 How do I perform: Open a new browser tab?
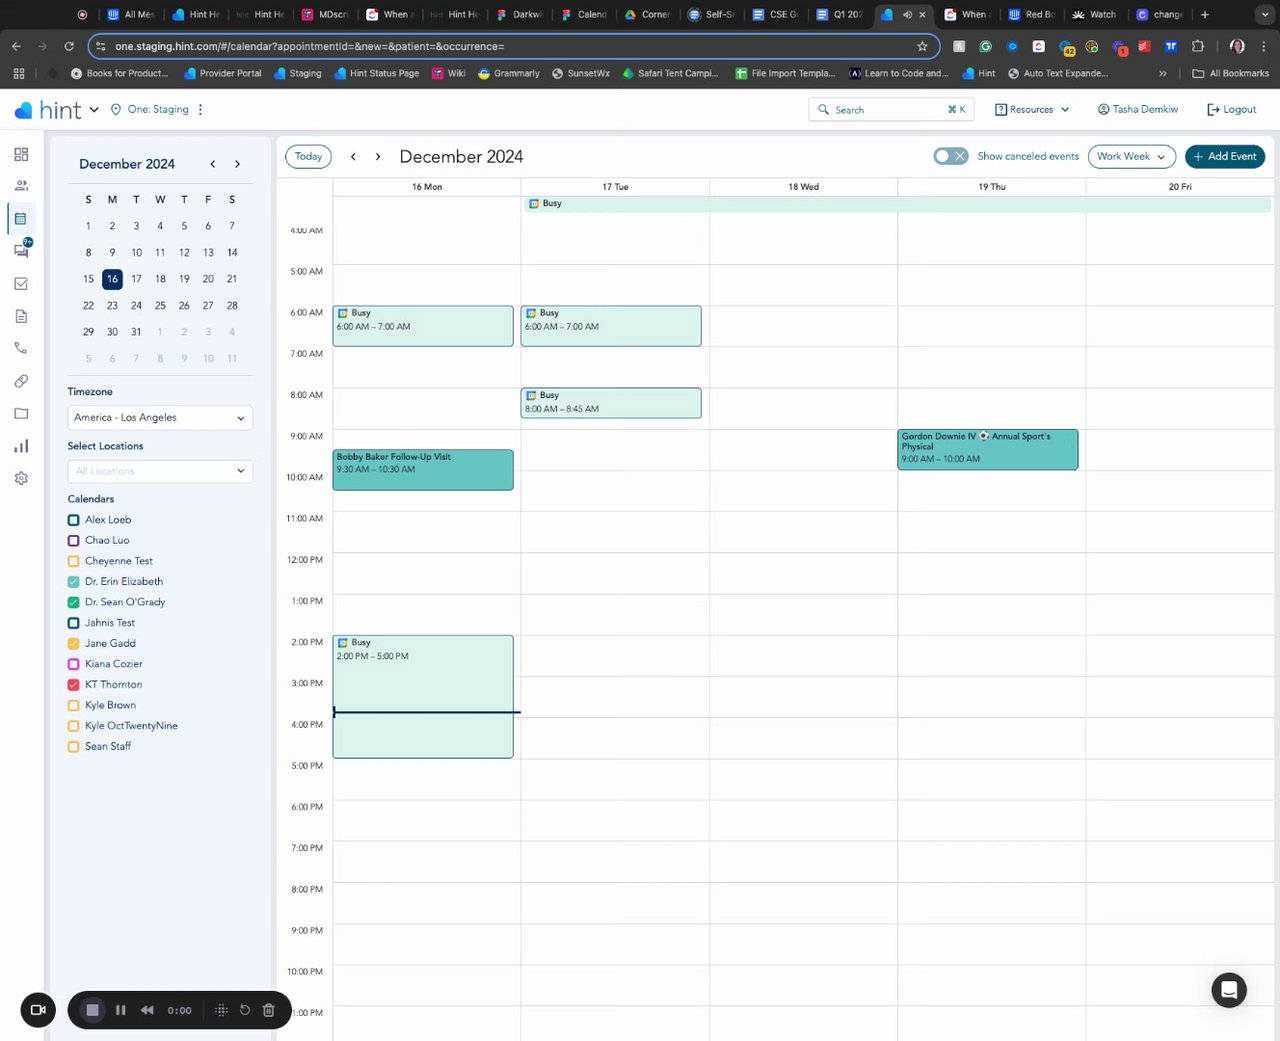pos(1205,14)
